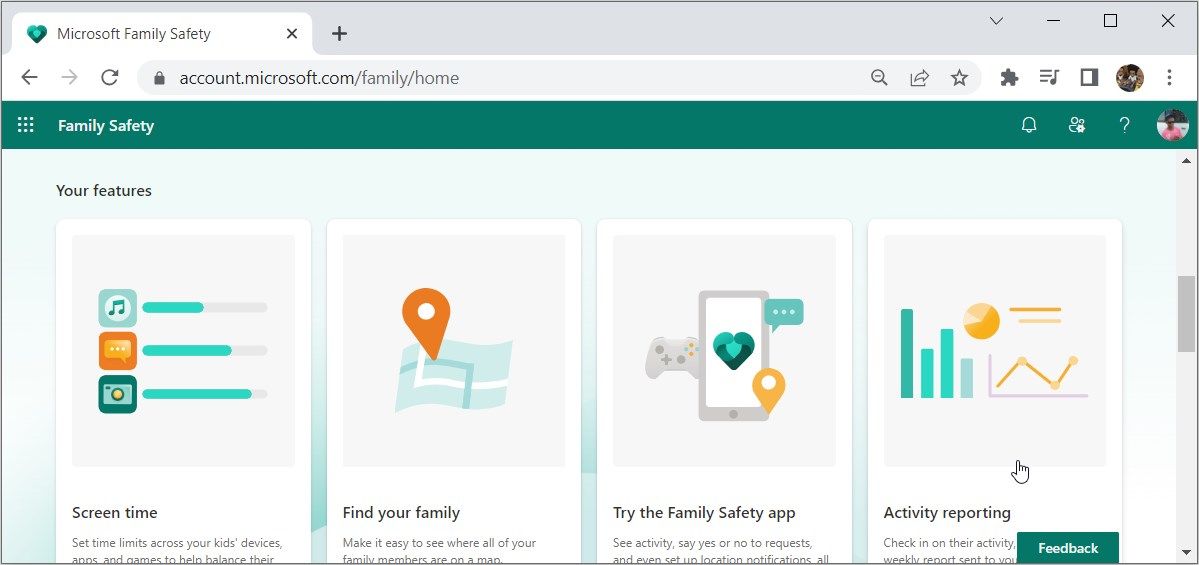The image size is (1199, 565).
Task: Click the Activity reporting heading
Action: point(947,512)
